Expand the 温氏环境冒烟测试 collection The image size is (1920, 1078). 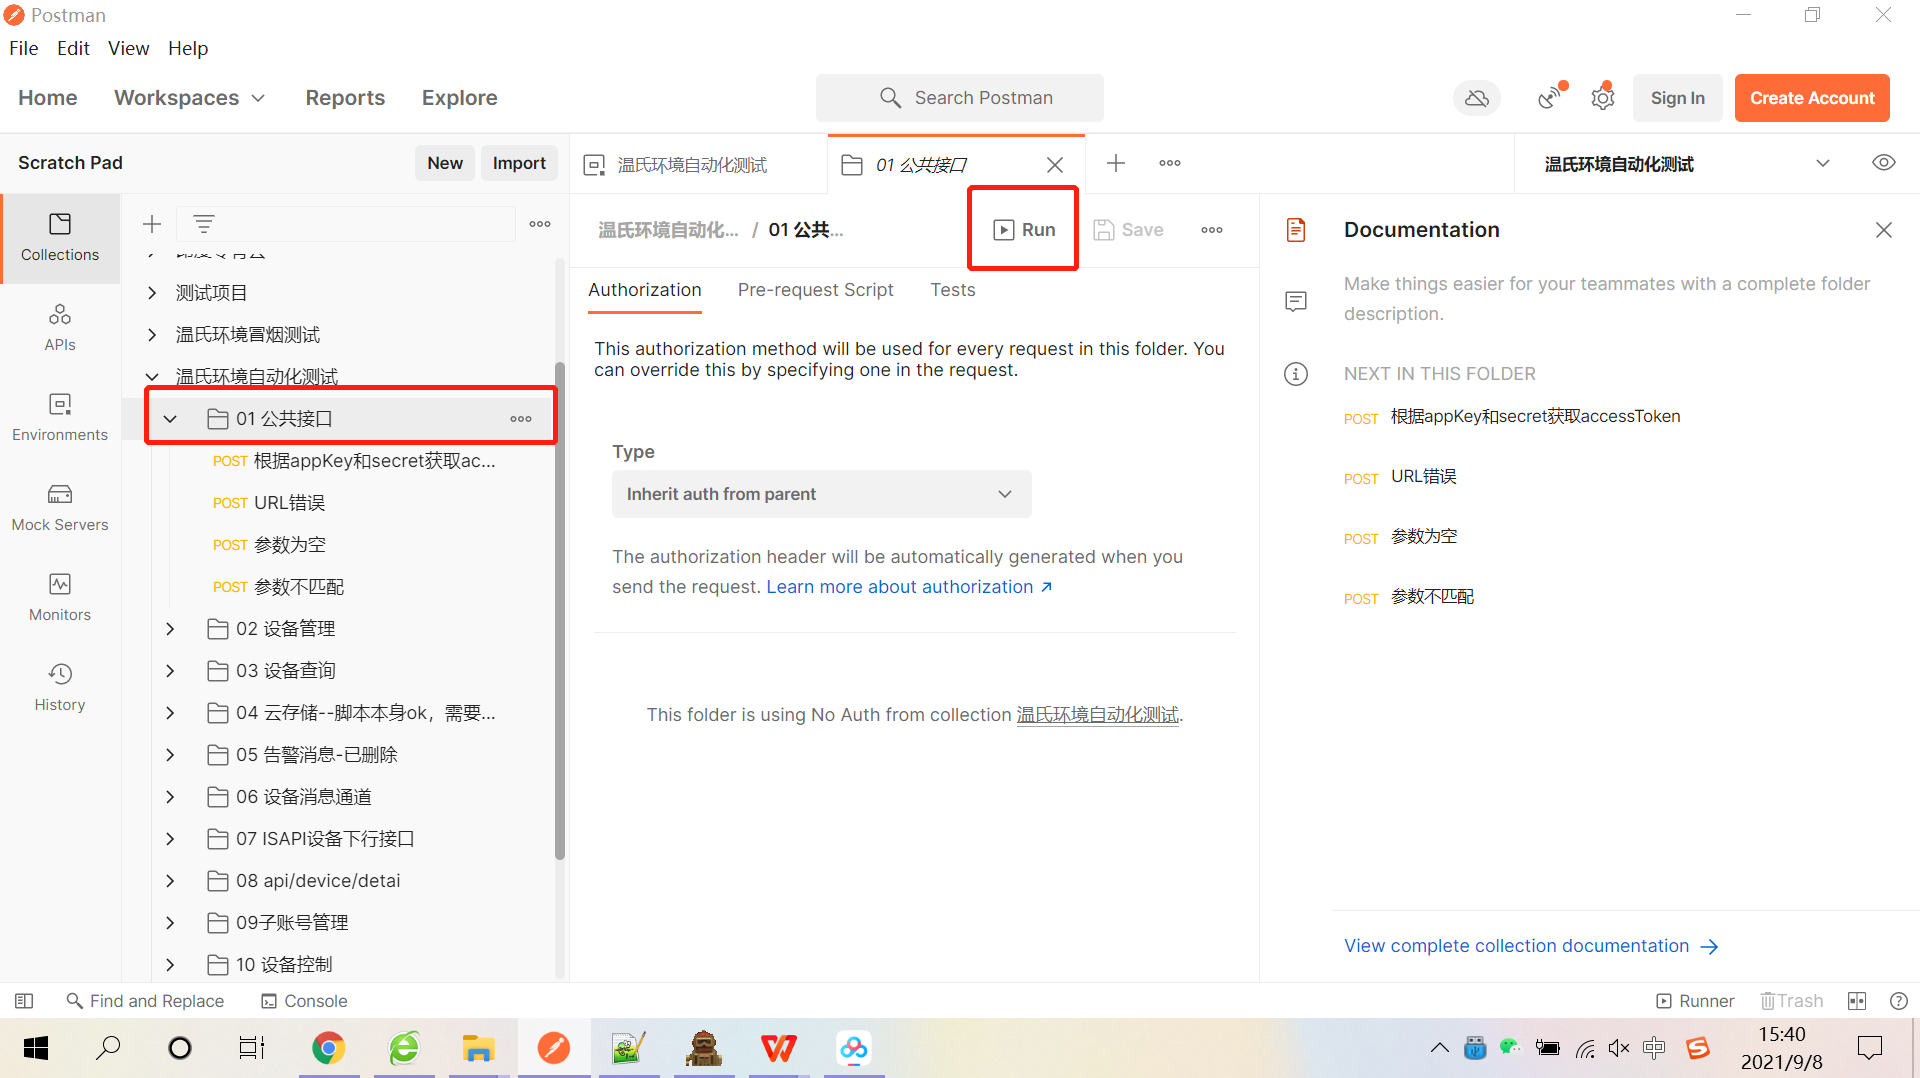click(152, 335)
